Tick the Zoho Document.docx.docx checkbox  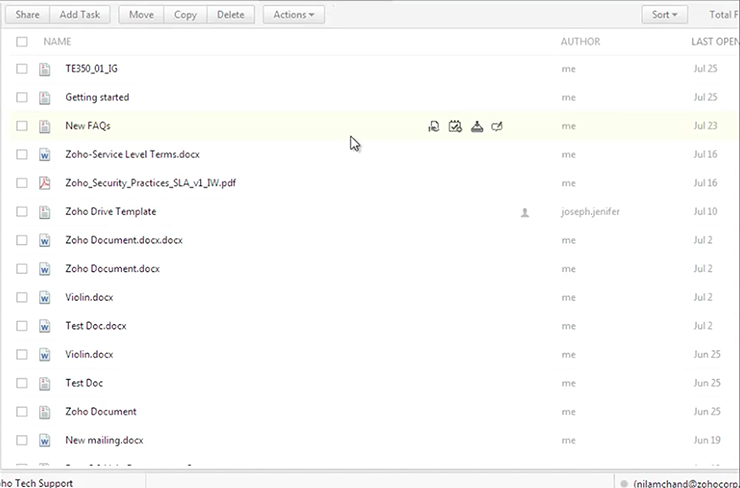tap(22, 240)
